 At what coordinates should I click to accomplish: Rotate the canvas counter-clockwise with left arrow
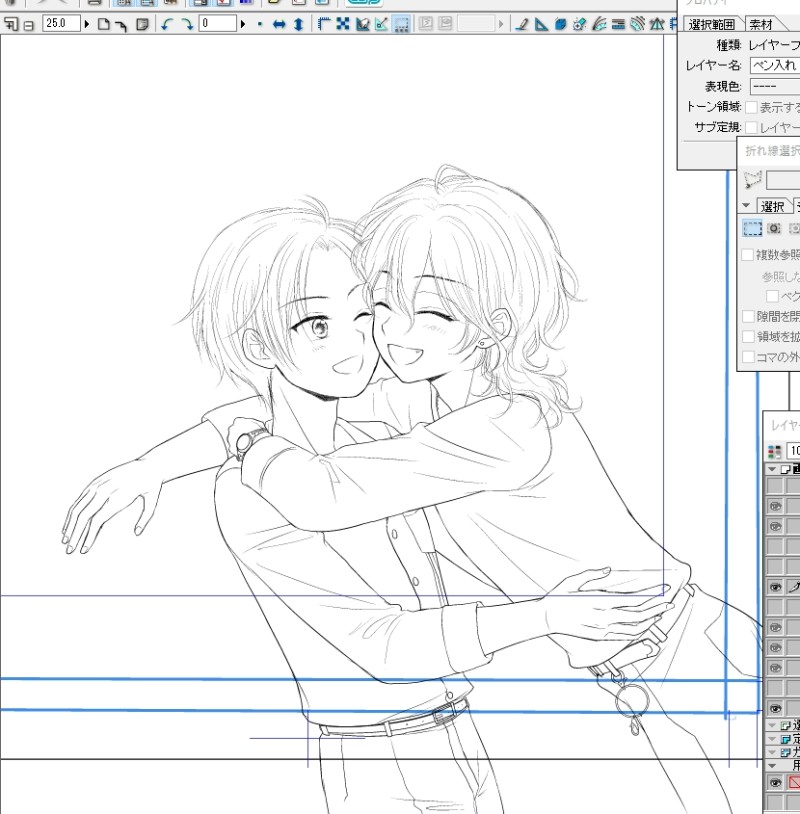pos(166,24)
